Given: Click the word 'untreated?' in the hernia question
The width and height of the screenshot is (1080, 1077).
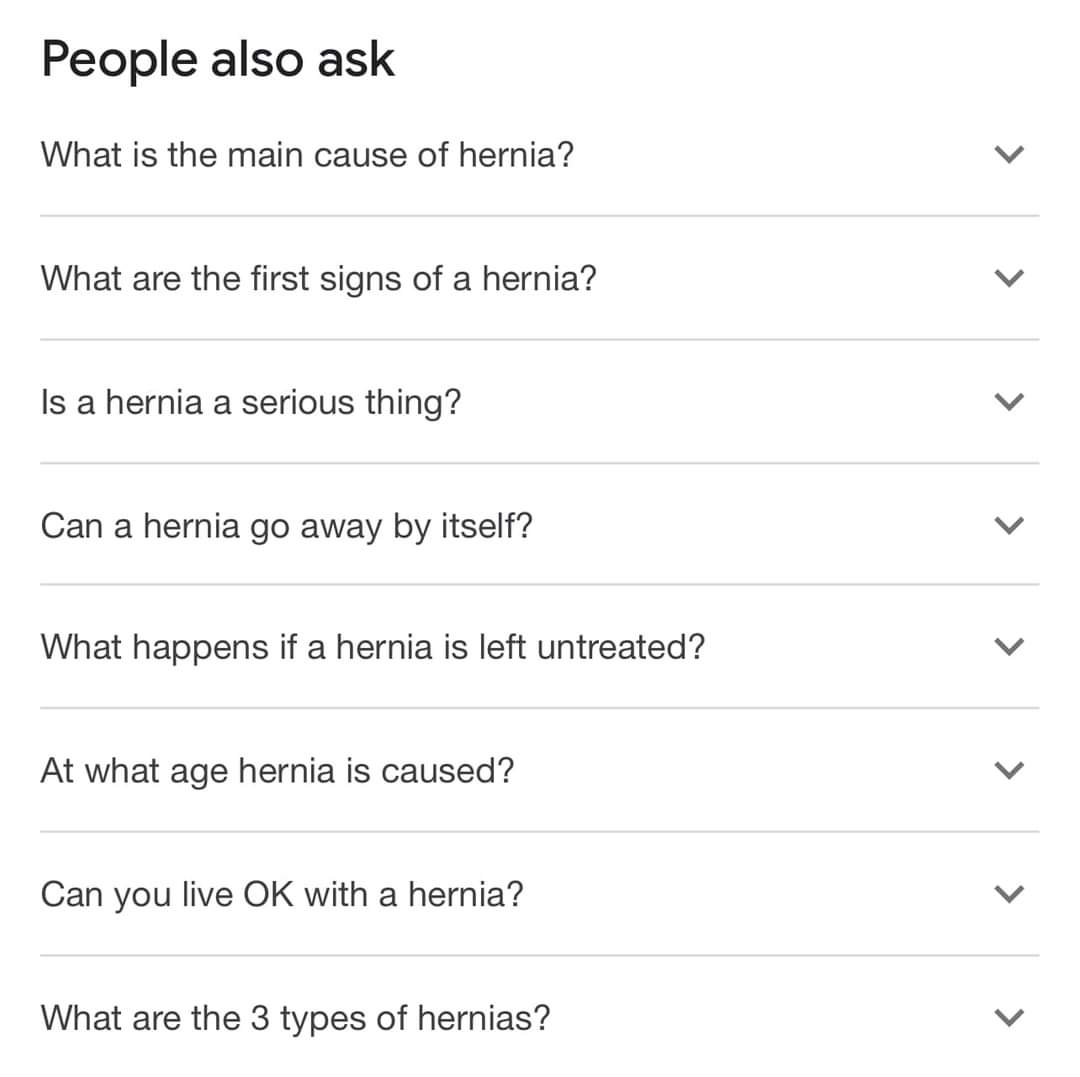Looking at the screenshot, I should (x=620, y=648).
